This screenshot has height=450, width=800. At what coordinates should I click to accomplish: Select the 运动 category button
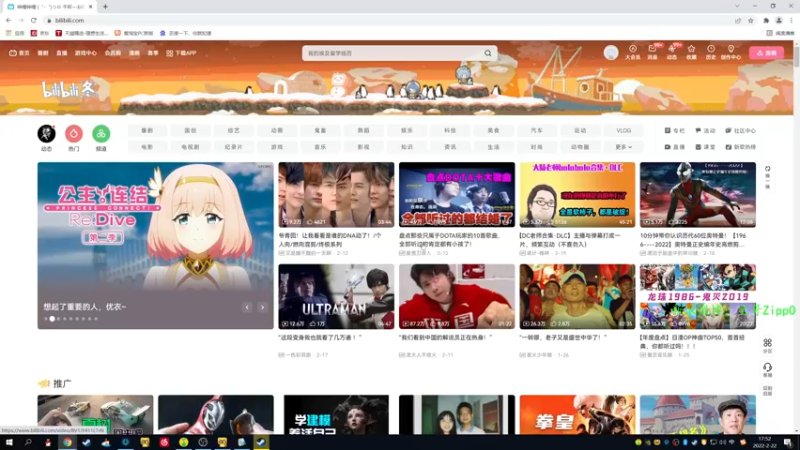point(580,131)
